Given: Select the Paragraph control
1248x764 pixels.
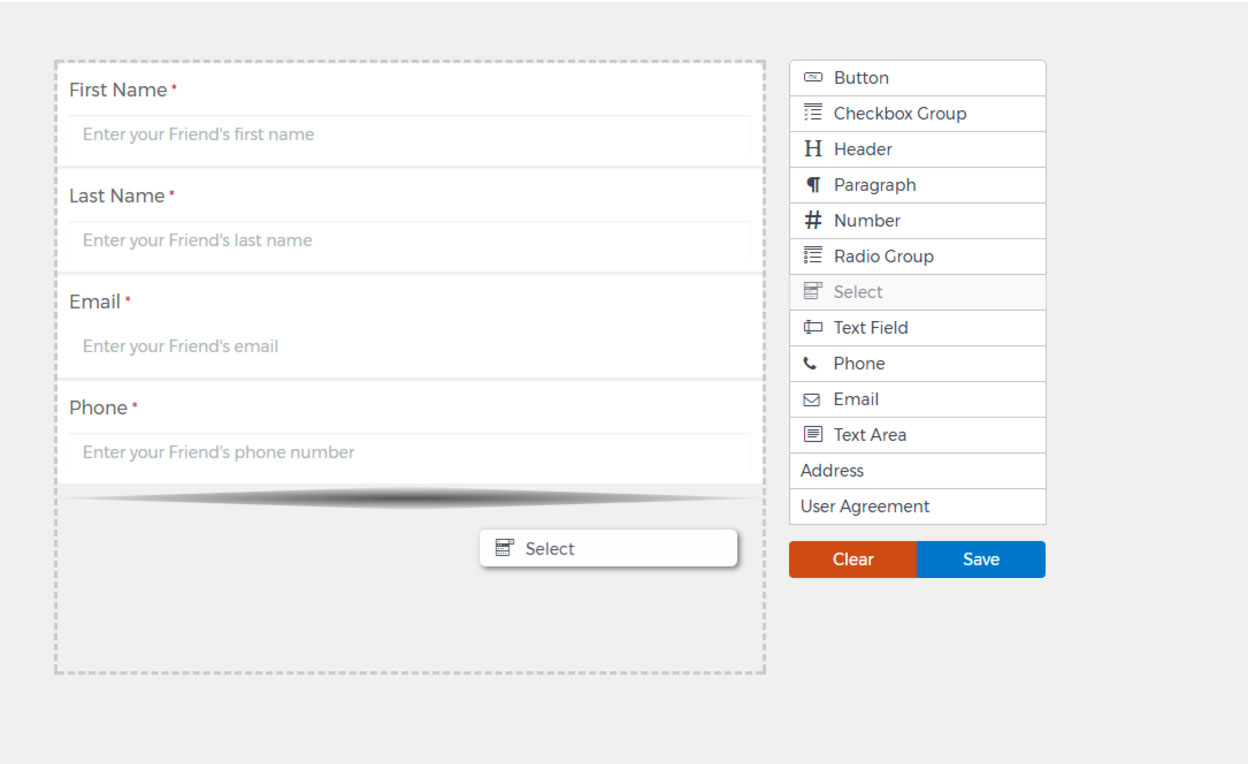Looking at the screenshot, I should click(917, 185).
